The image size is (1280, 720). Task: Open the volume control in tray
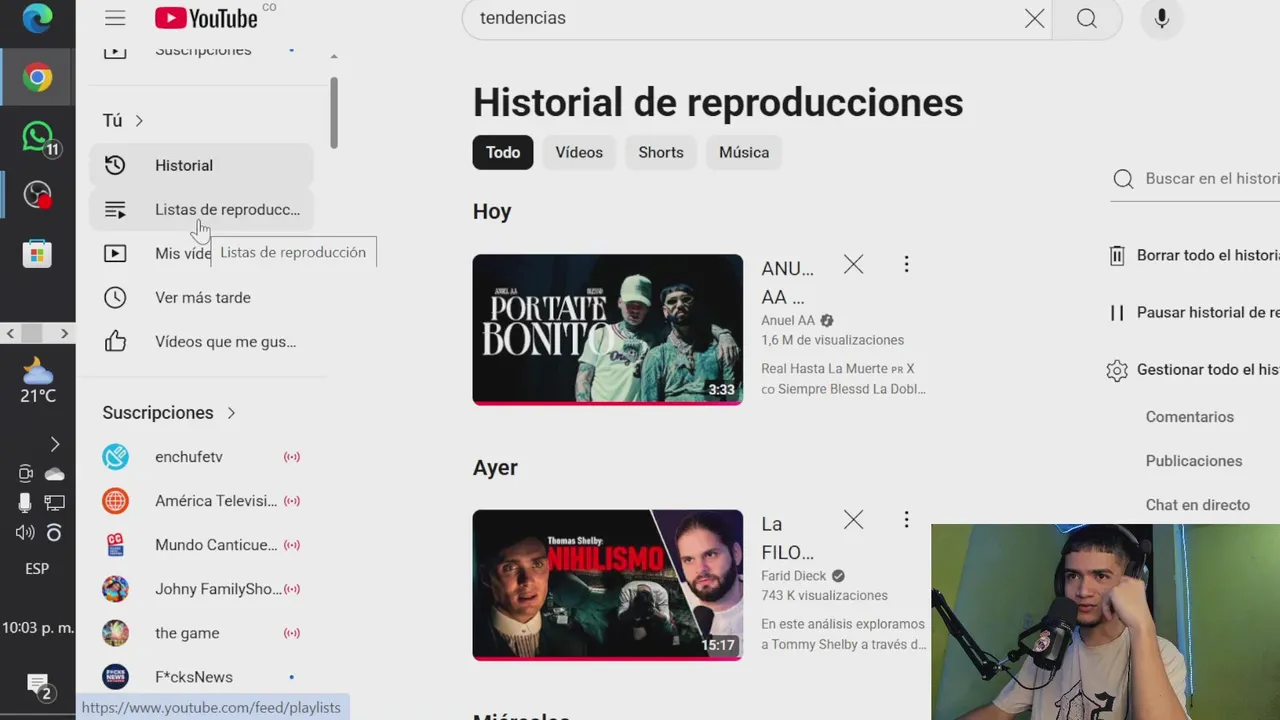[25, 532]
